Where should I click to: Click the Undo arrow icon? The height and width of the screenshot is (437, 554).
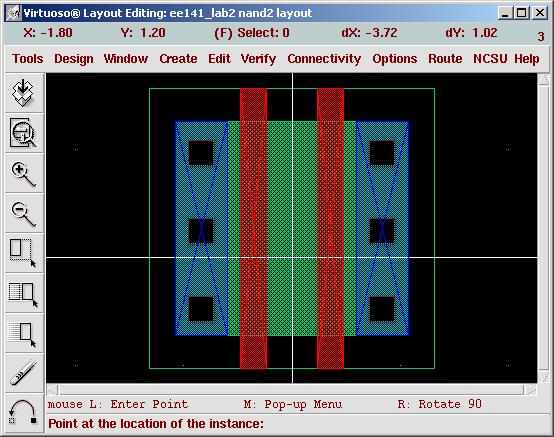(x=23, y=412)
